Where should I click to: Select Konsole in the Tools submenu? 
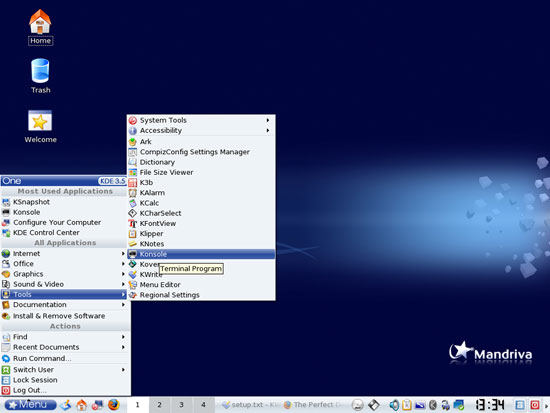(201, 254)
